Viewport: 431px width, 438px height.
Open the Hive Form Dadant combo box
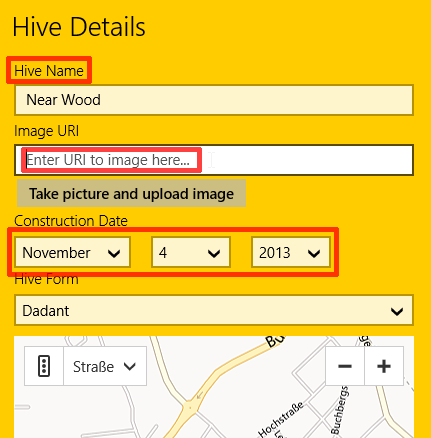pos(214,310)
